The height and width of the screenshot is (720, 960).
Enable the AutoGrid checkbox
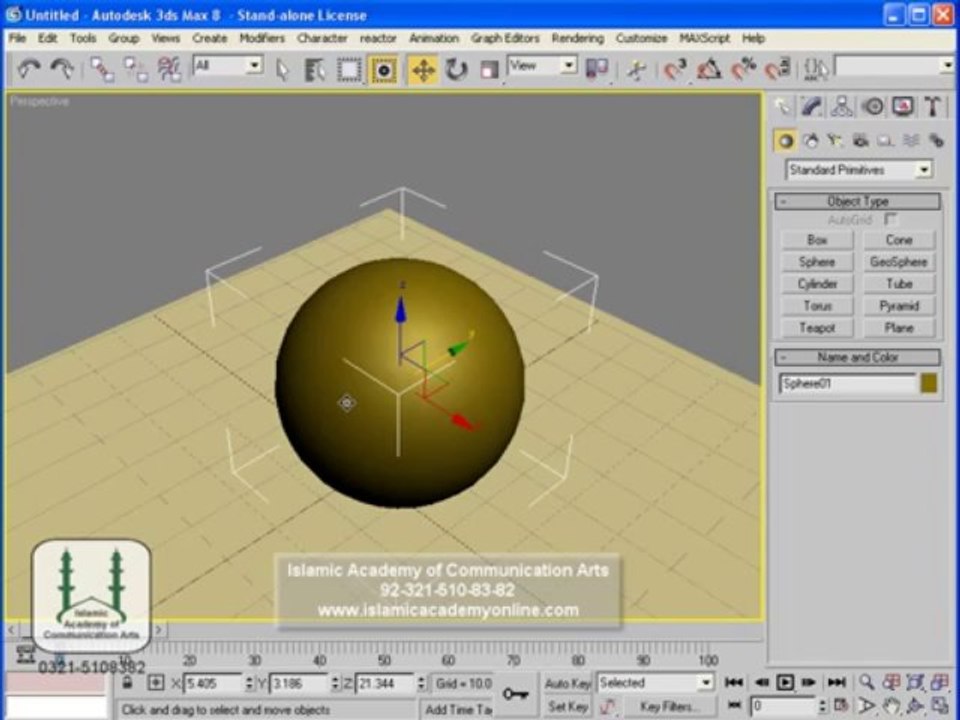pos(890,219)
